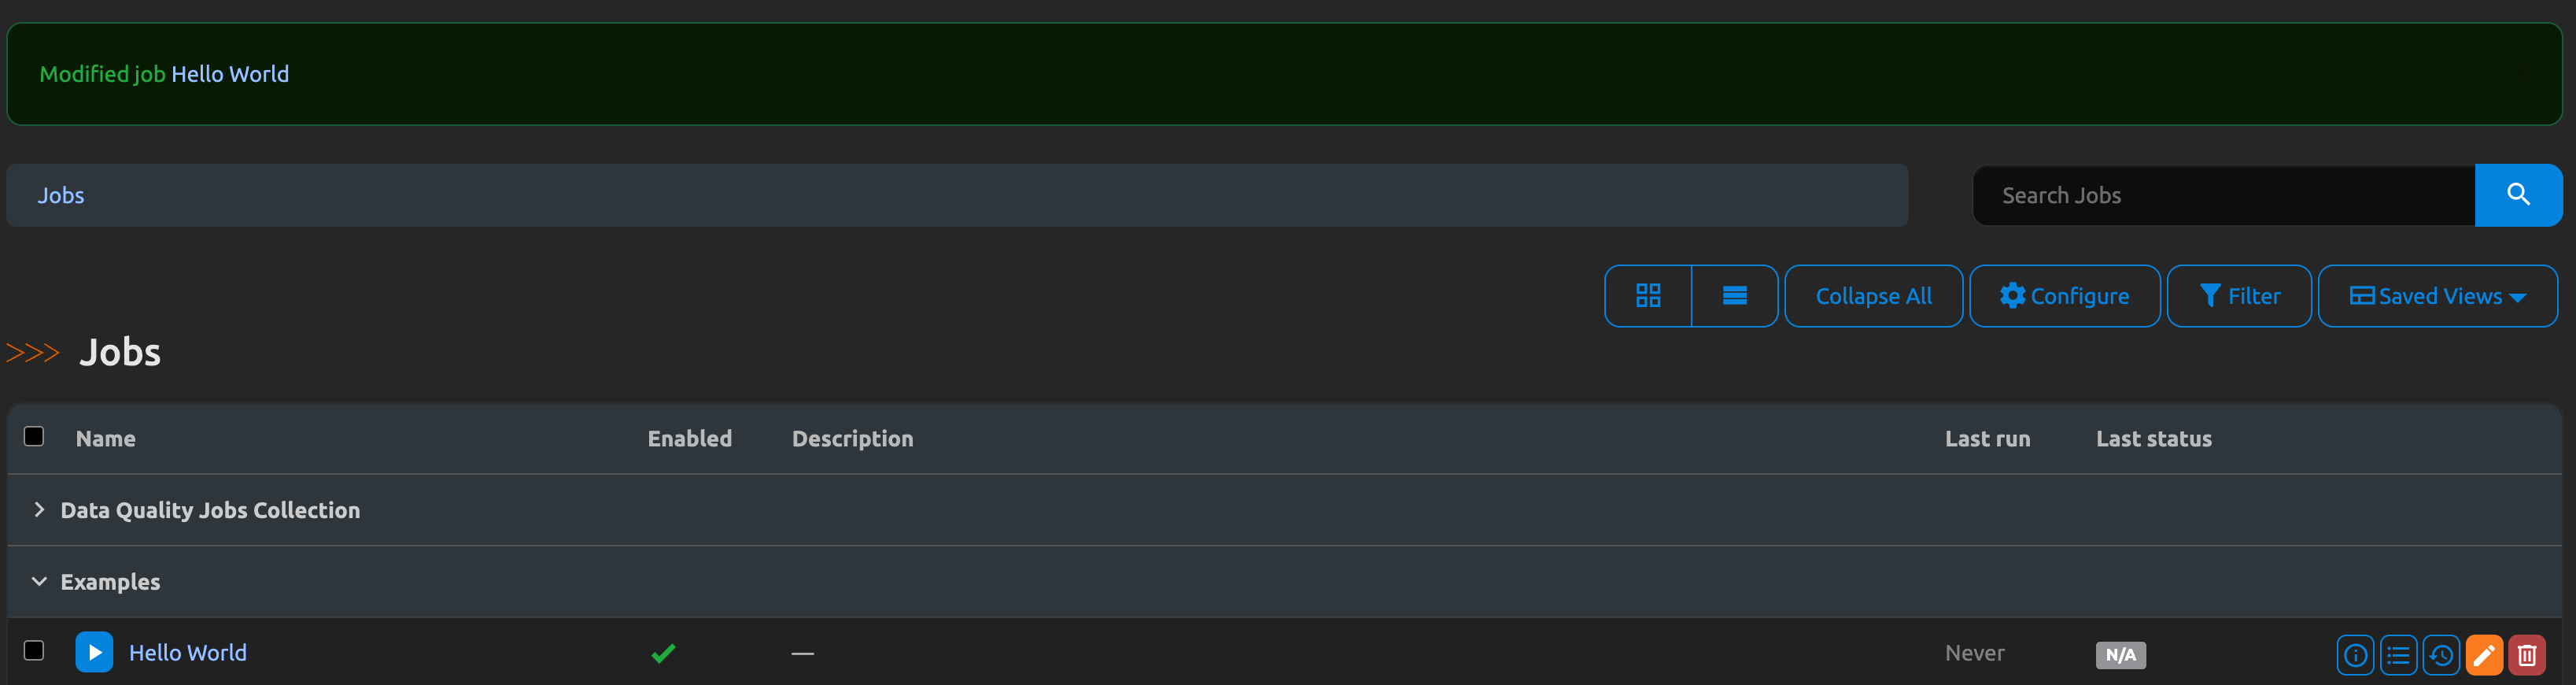The height and width of the screenshot is (685, 2576).
Task: View the Hello World job task list
Action: (2398, 655)
